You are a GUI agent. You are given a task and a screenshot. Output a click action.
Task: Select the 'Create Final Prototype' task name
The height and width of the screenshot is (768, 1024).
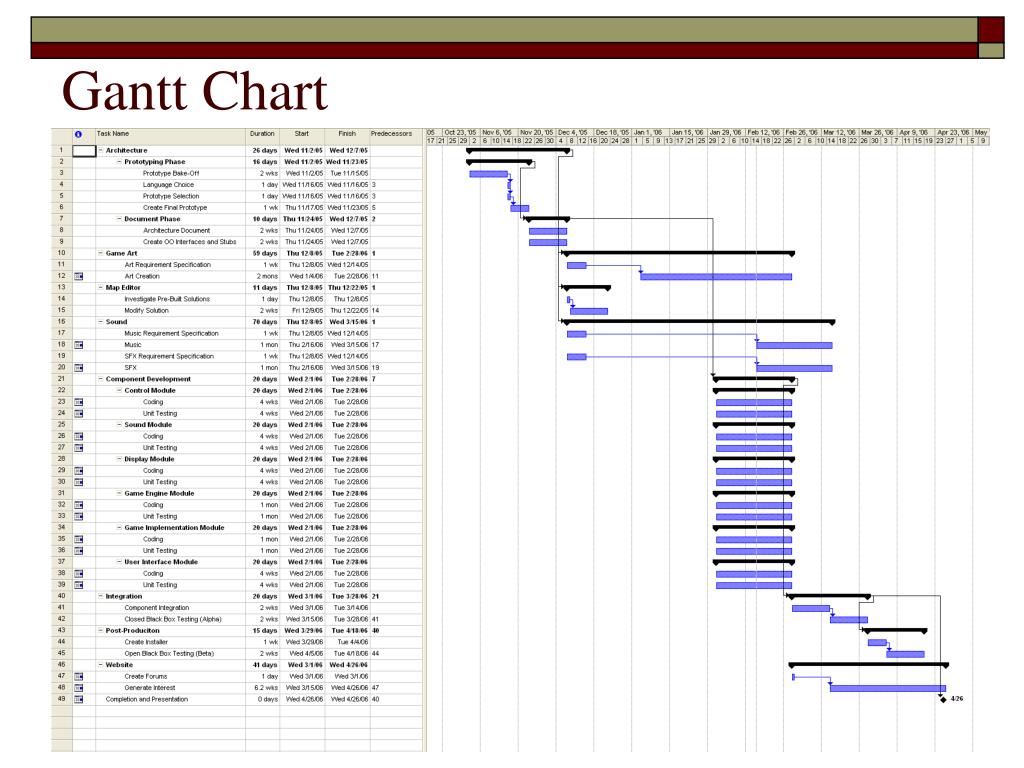(x=175, y=208)
